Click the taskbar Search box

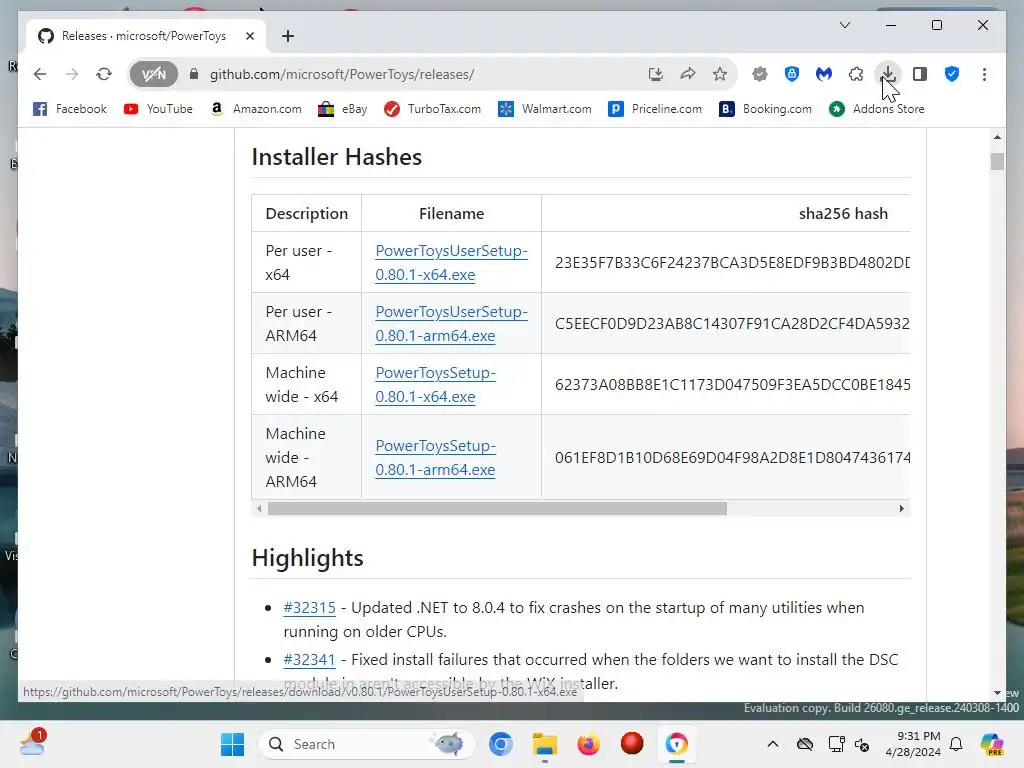[367, 744]
